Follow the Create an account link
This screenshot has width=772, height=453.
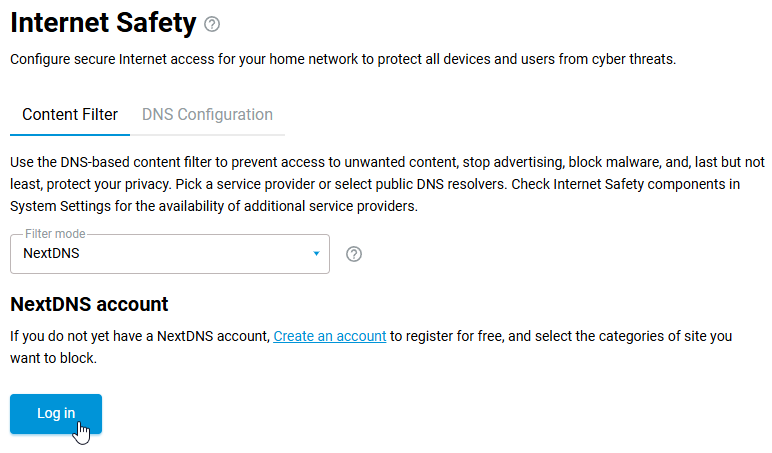click(330, 336)
